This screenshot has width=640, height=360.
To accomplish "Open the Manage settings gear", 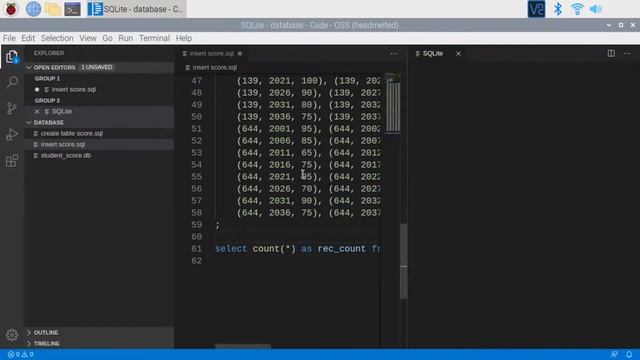I will [12, 335].
